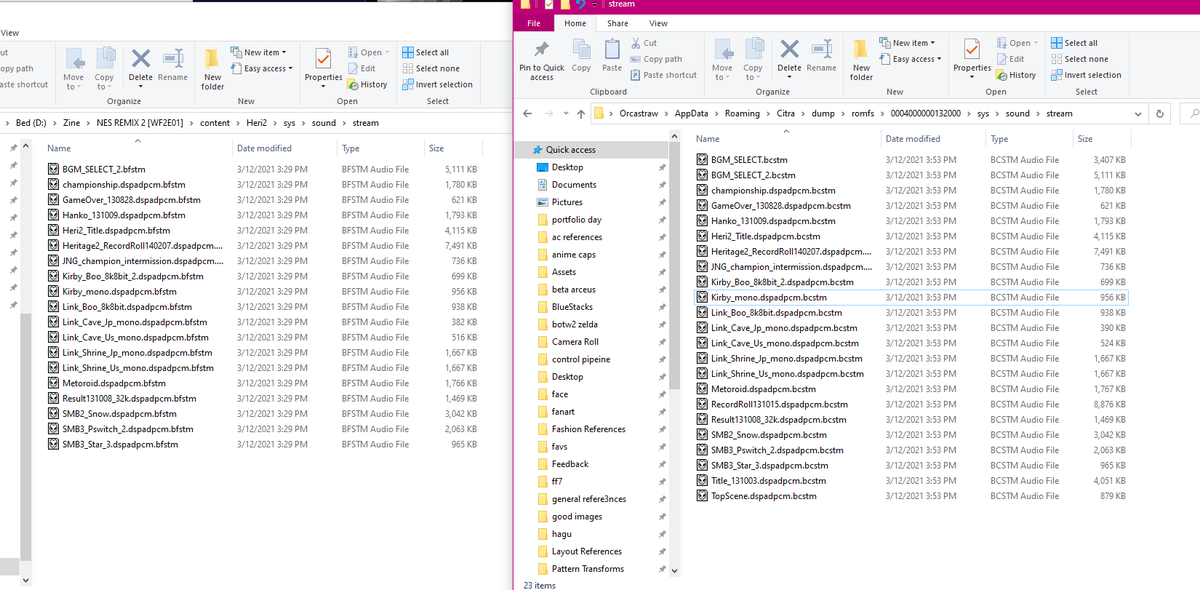Click Pin to Quick access in right window
The width and height of the screenshot is (1200, 590).
(541, 60)
